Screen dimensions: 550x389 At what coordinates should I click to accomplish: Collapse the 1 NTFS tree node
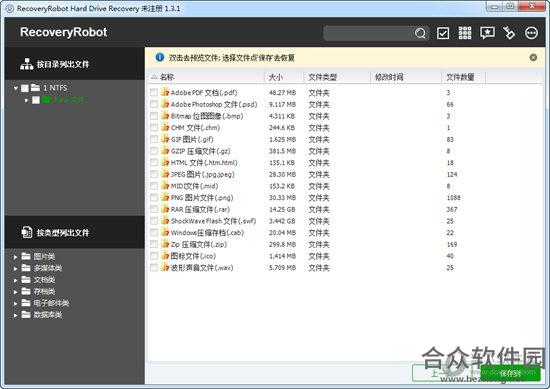pos(15,88)
